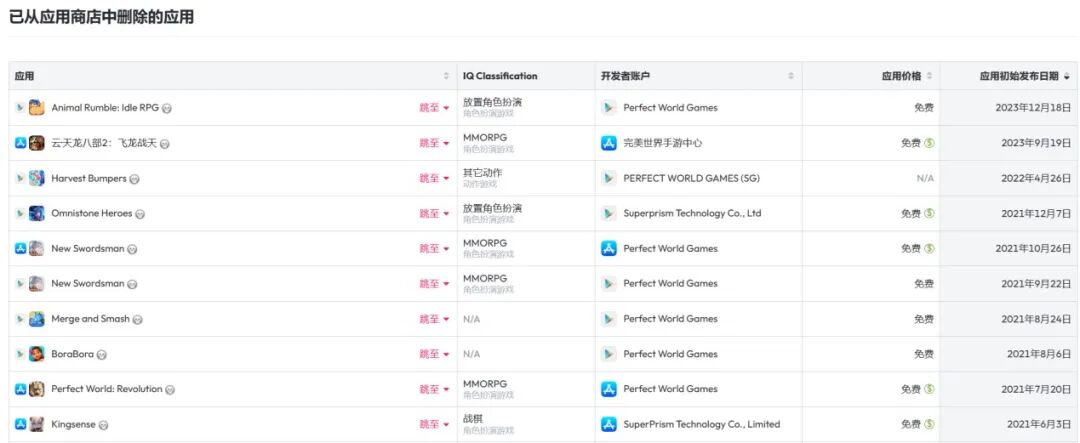Sort by the IQ Classification column header
Screen dimensions: 1080x443
tap(526, 76)
